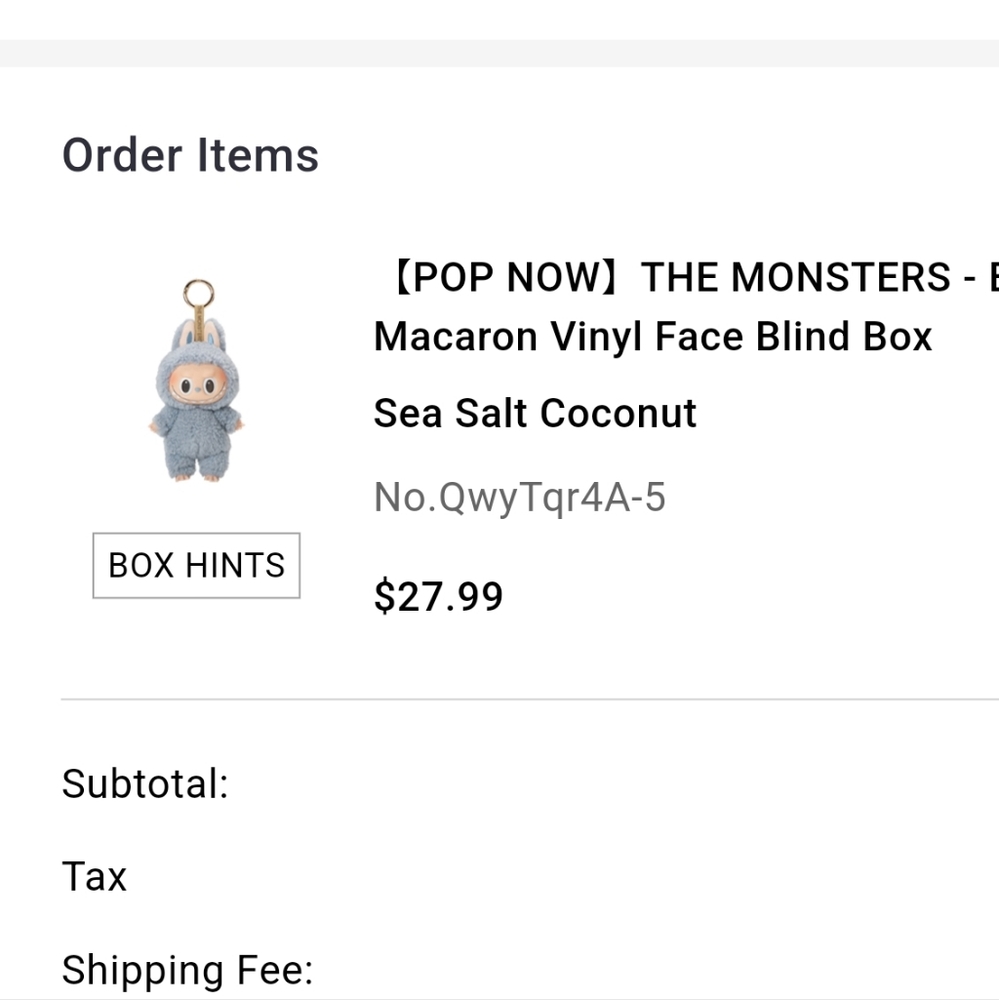Click inside the BOX HINTS bordered box
Screen dimensions: 999x1000
196,566
